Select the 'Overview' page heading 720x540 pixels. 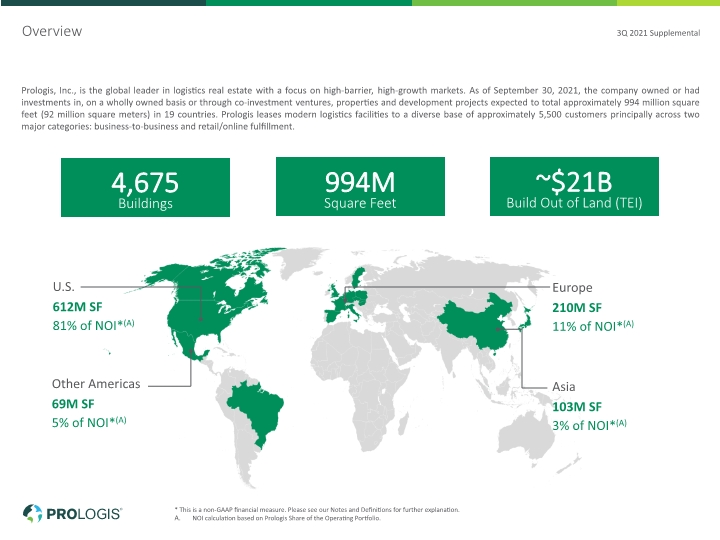pos(52,31)
